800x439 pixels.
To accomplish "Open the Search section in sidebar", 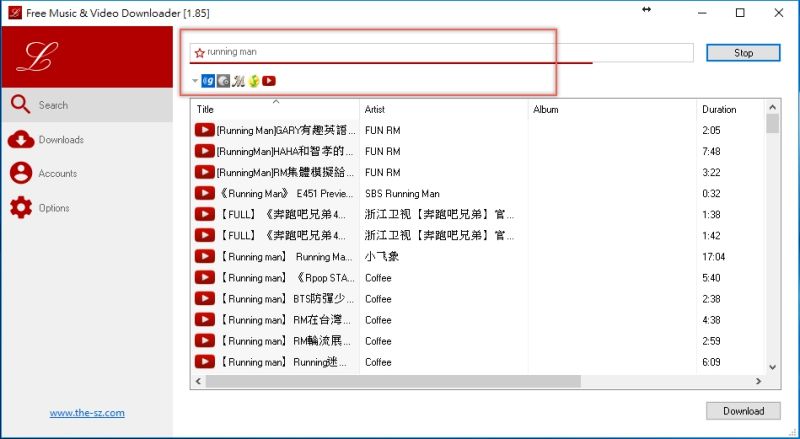I will pyautogui.click(x=87, y=105).
